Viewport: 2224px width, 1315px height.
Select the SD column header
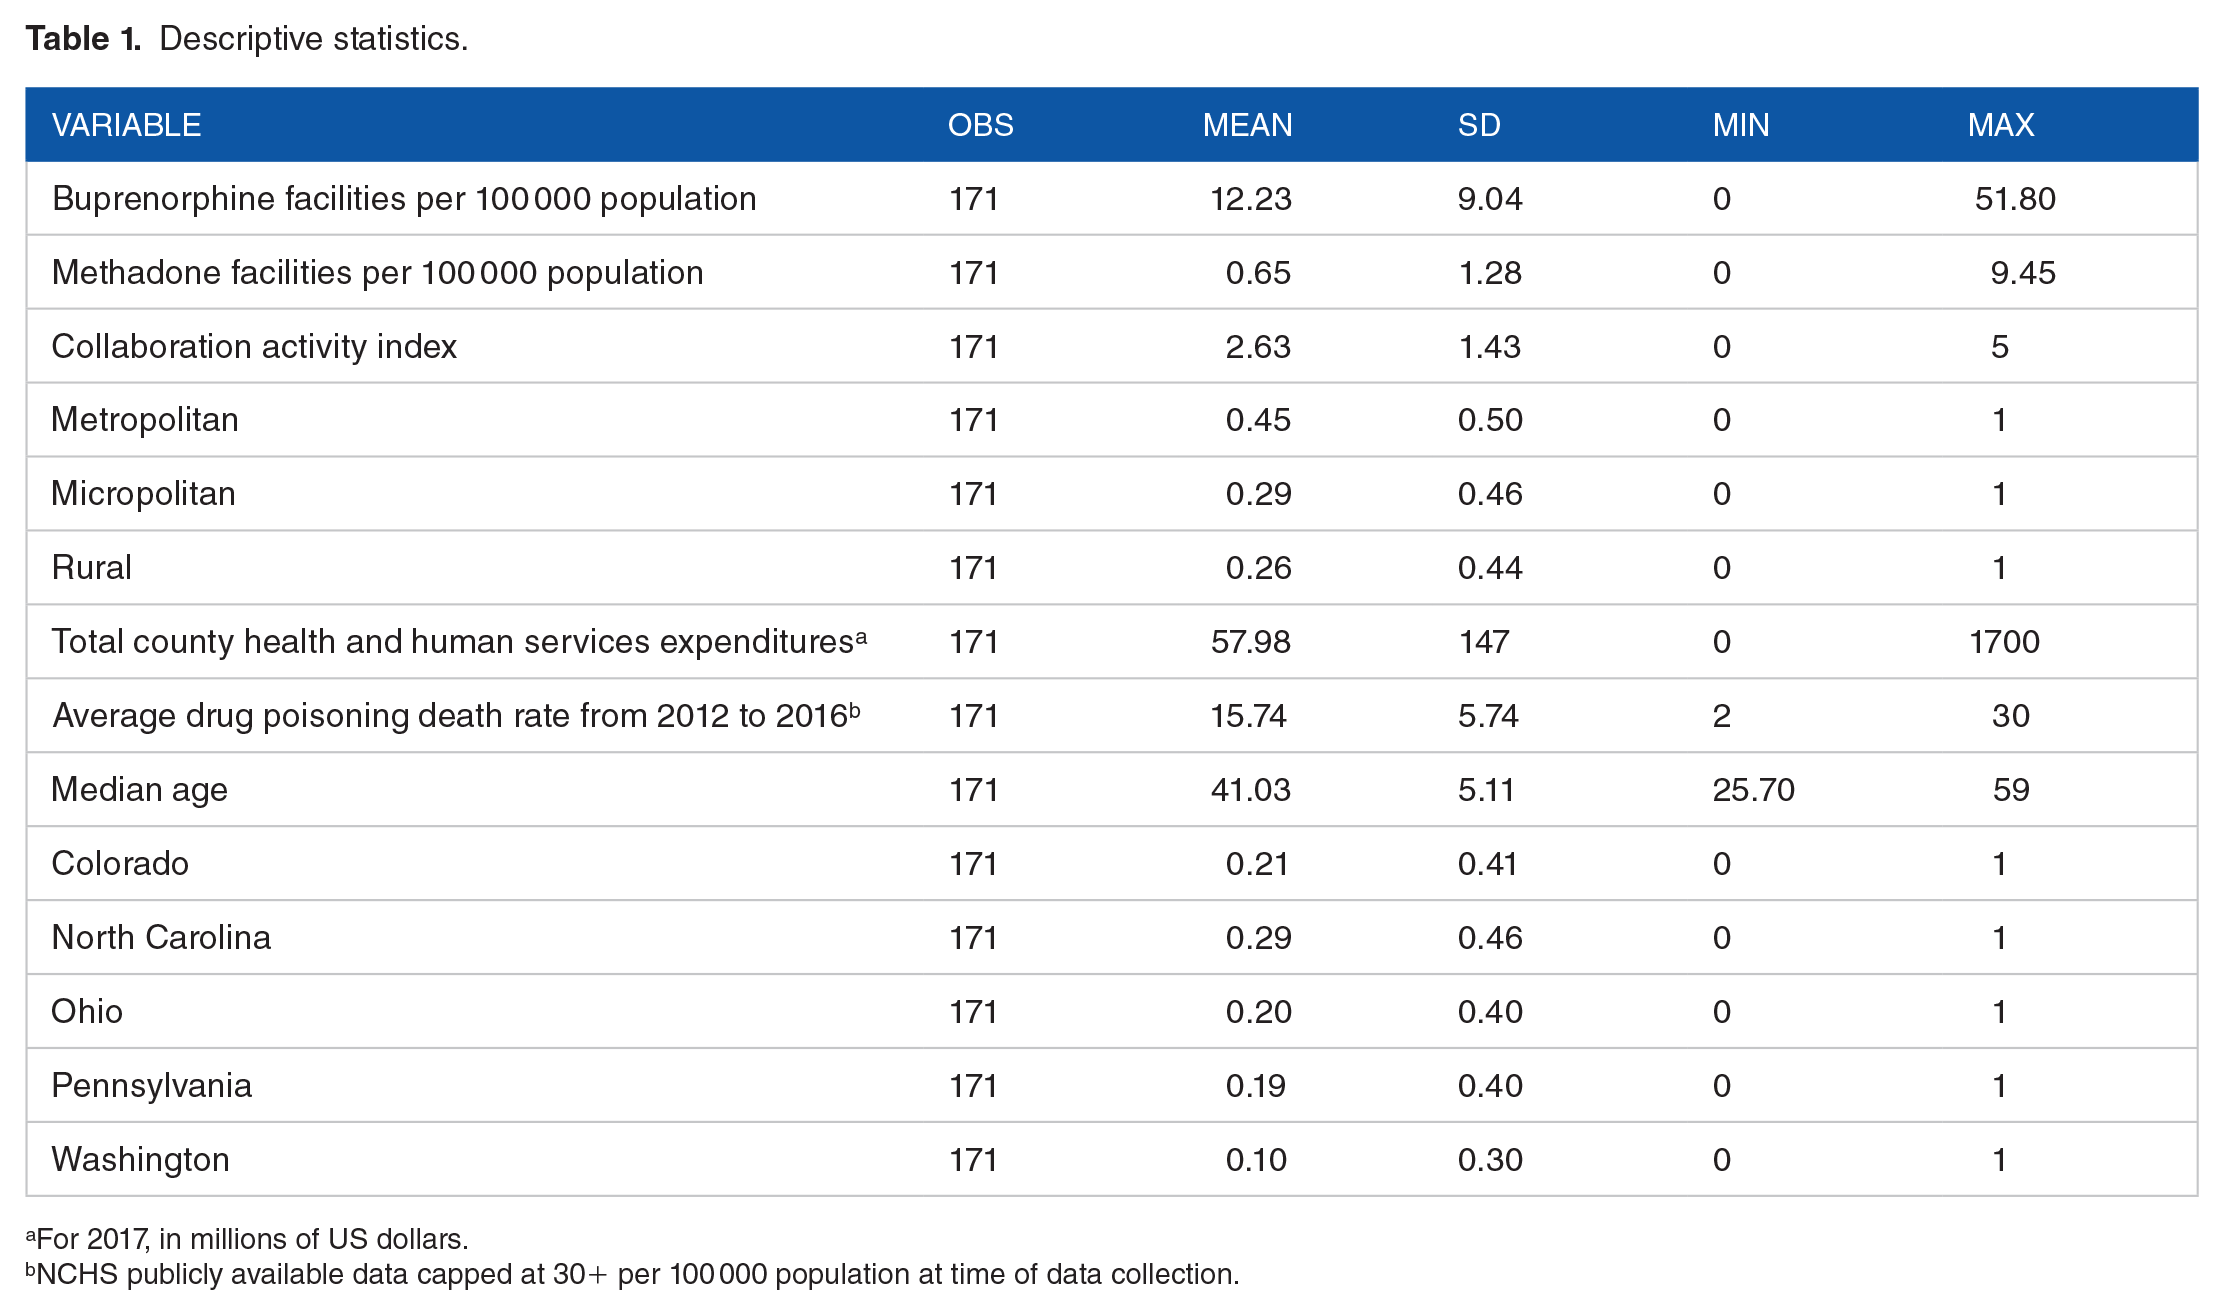click(x=1479, y=125)
